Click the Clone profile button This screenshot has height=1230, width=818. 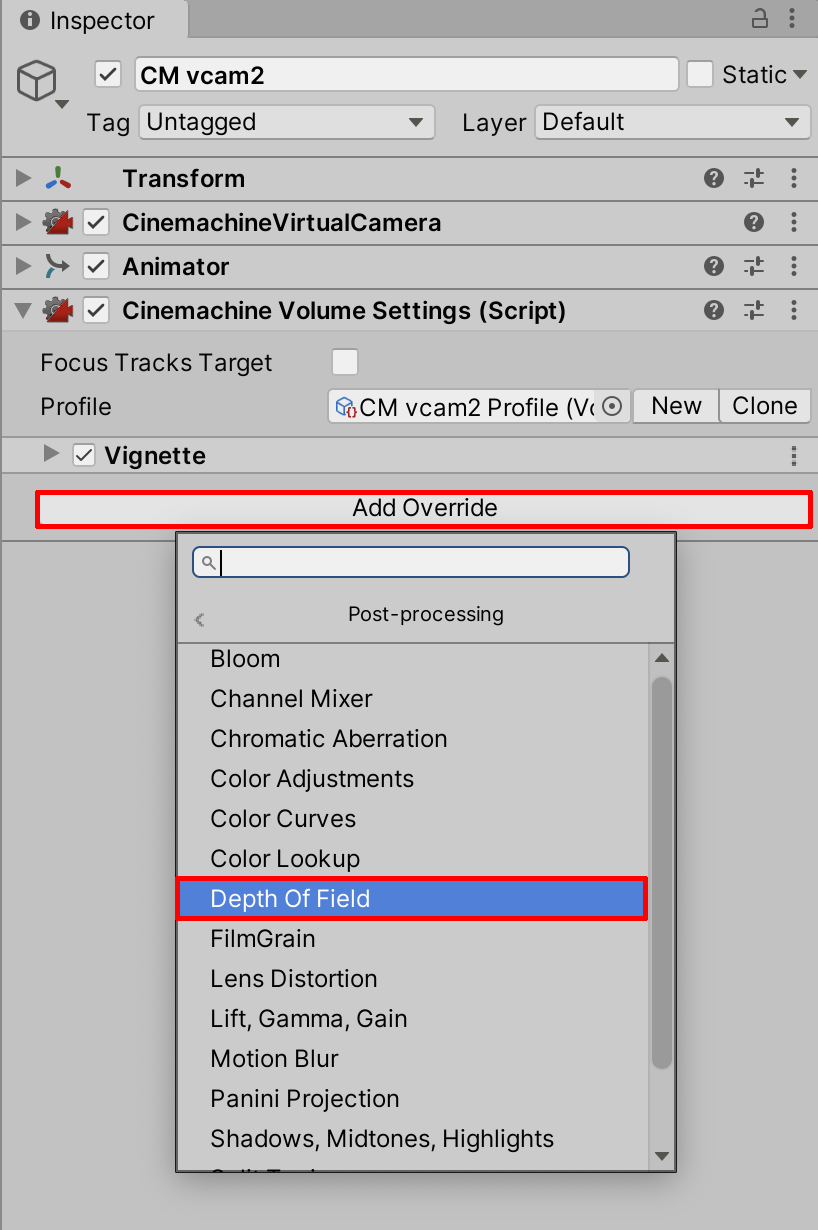pos(765,406)
